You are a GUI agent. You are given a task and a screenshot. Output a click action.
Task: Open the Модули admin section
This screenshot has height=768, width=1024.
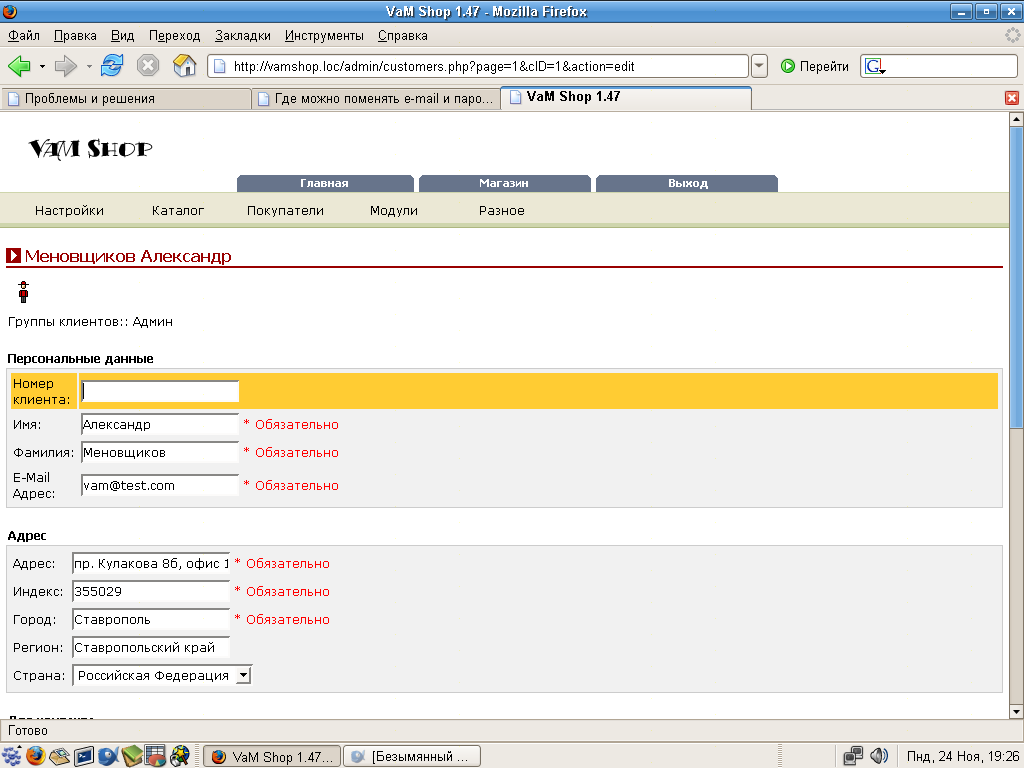coord(394,210)
